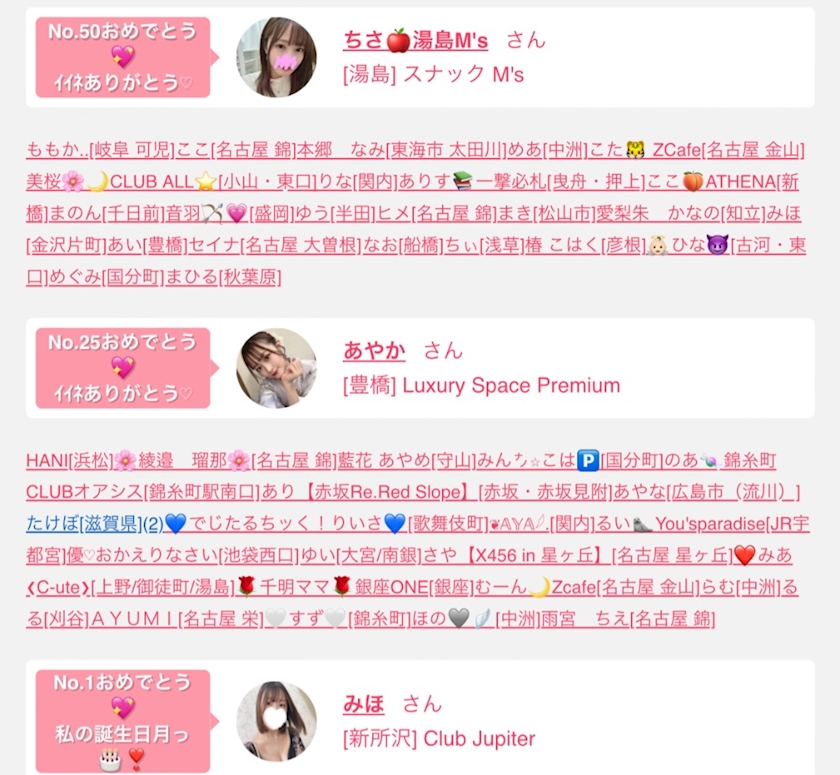Click the tiger emoji before ZCafe
840x775 pixels.
tap(636, 150)
